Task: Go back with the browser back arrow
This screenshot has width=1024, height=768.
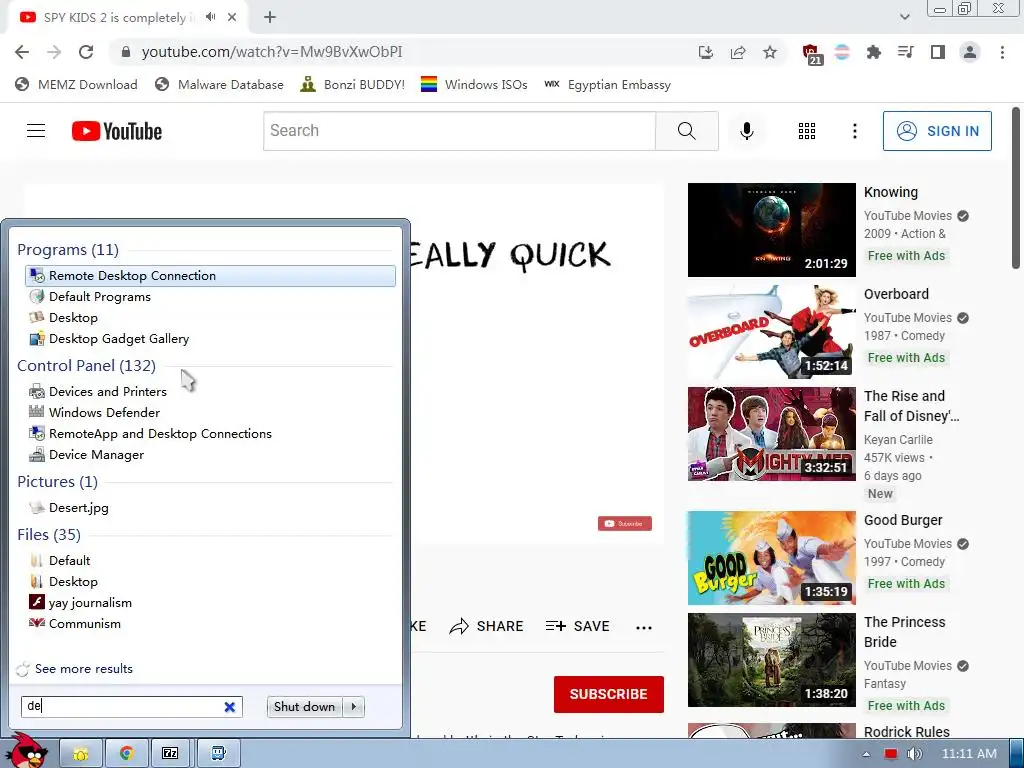Action: pyautogui.click(x=22, y=52)
